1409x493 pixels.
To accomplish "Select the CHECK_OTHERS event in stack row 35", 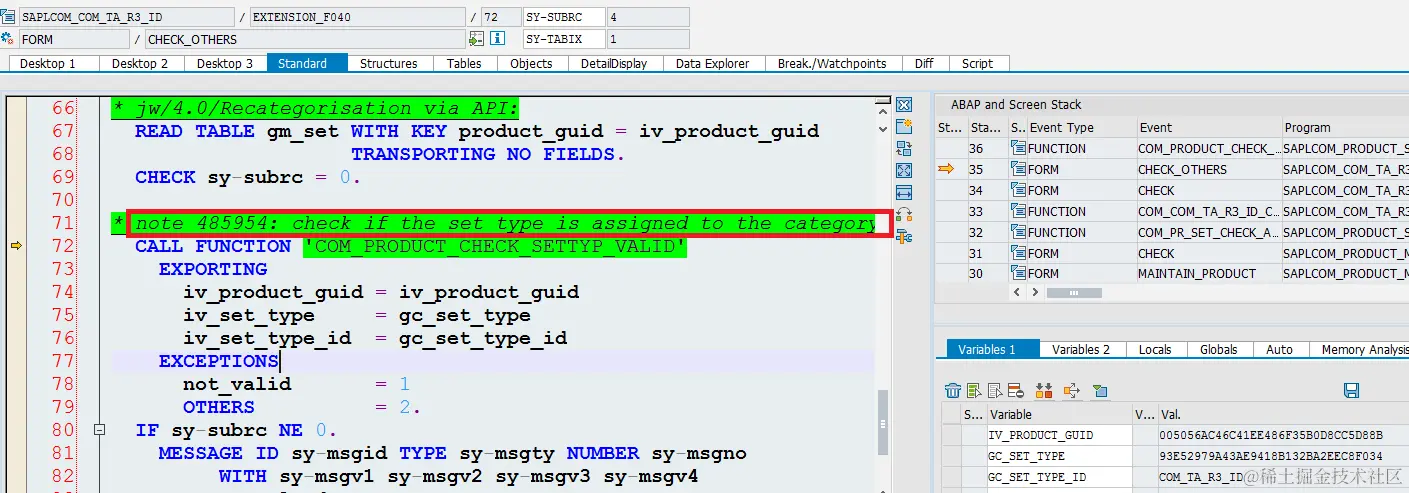I will 1208,169.
